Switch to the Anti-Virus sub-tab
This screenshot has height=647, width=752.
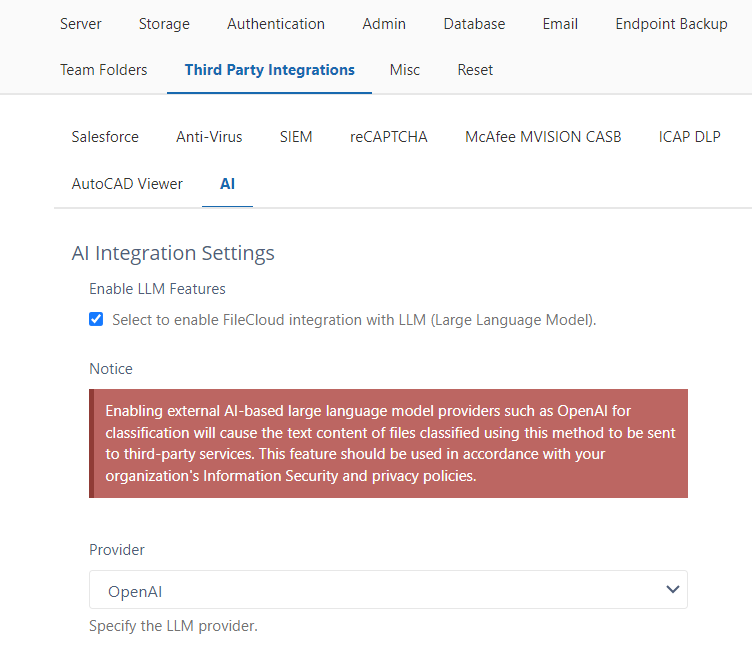click(209, 137)
